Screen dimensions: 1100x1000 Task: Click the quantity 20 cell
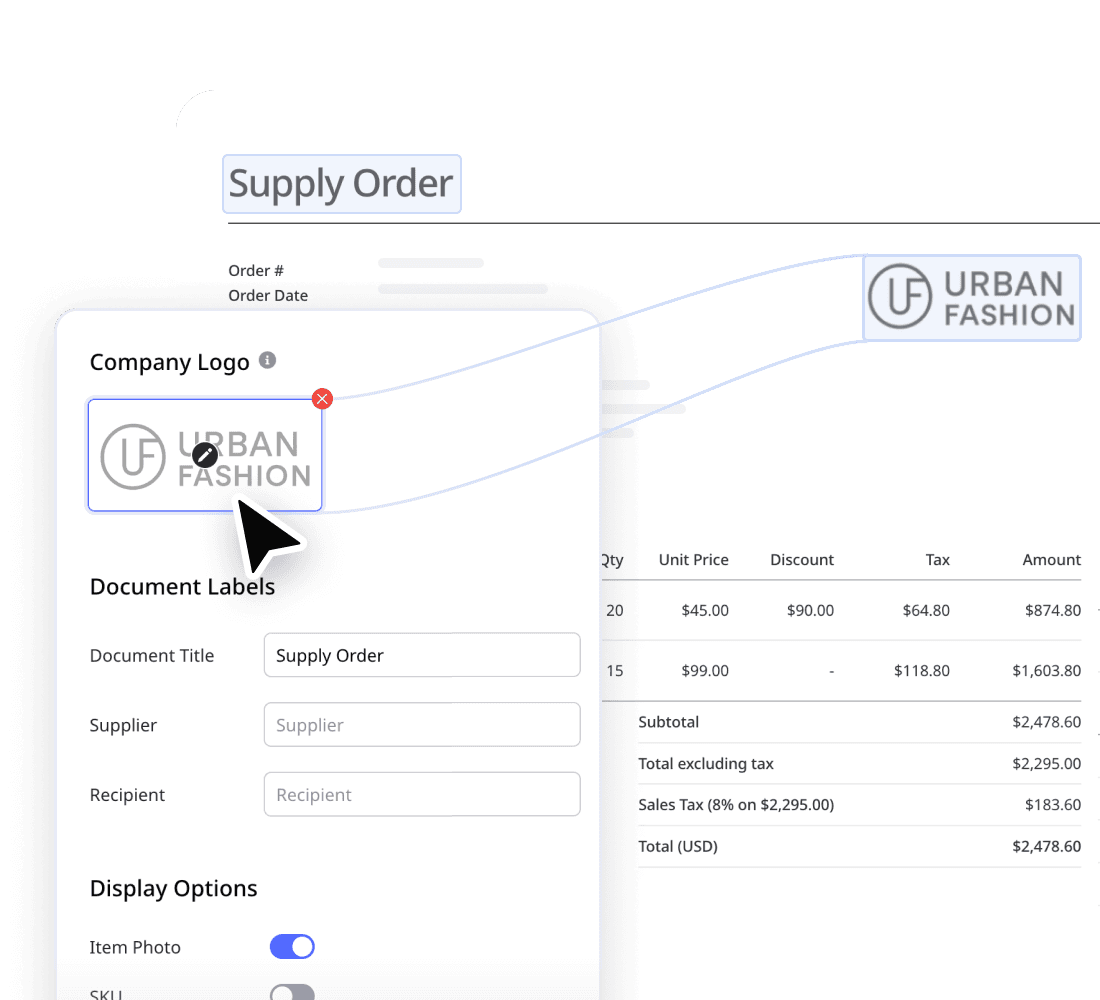coord(615,611)
